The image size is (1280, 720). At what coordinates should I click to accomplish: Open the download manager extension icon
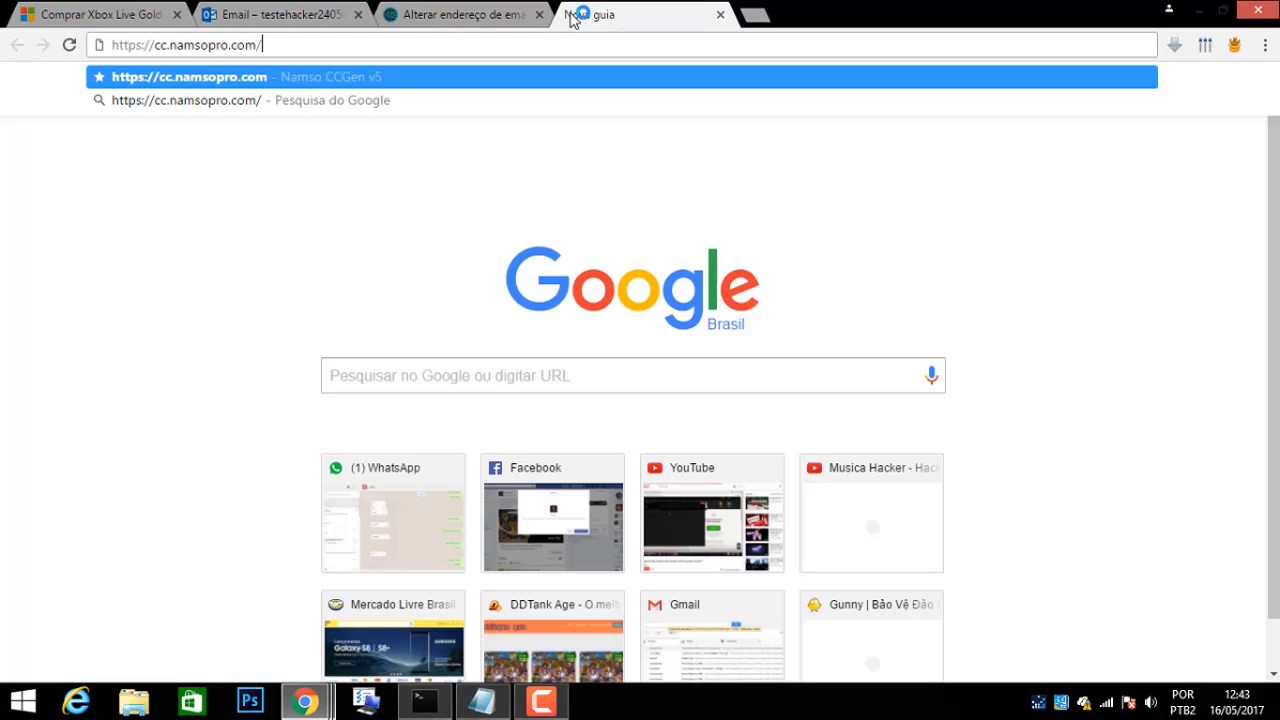[1175, 45]
